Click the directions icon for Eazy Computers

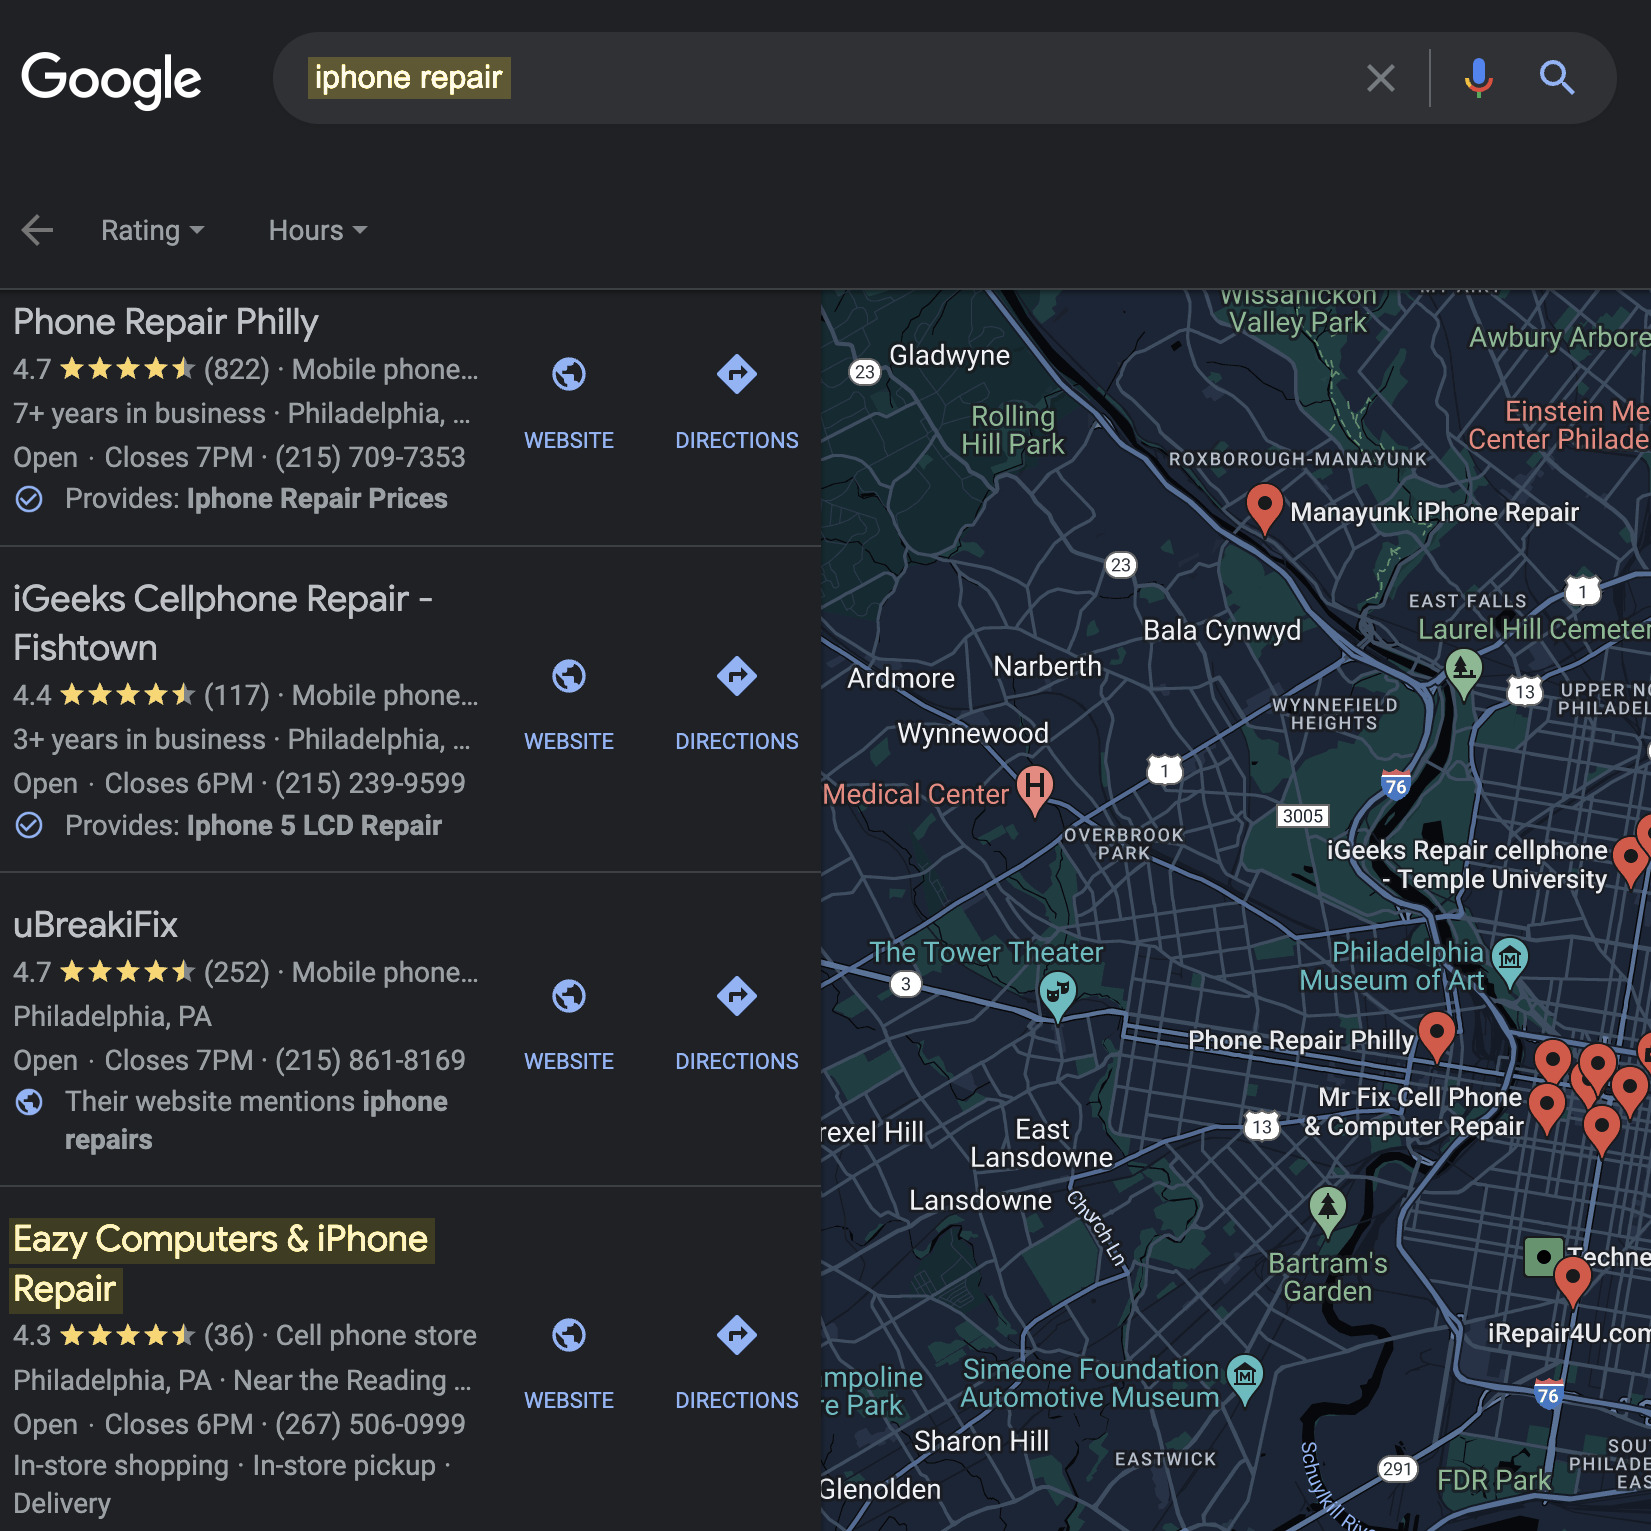pos(736,1336)
